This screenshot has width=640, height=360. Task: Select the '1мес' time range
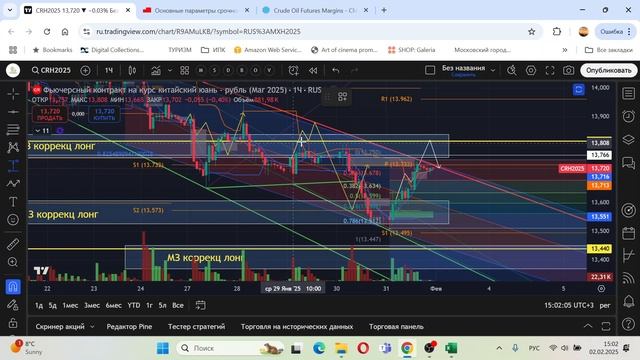pyautogui.click(x=70, y=305)
